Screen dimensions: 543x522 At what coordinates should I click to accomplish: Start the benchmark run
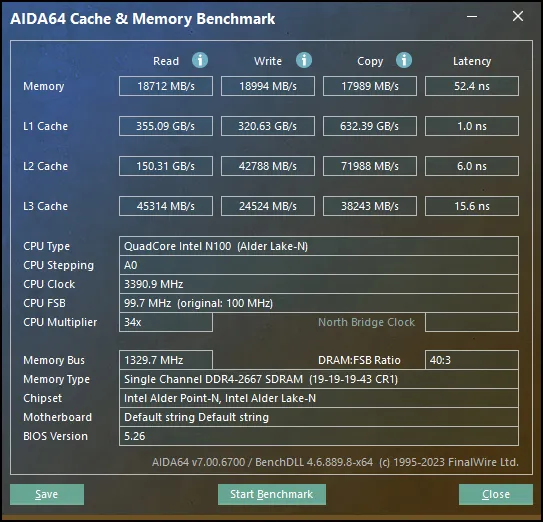[x=272, y=494]
